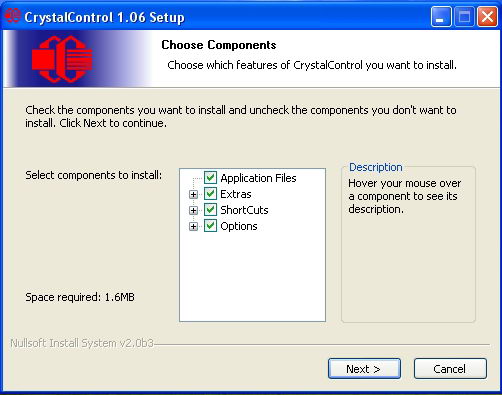Viewport: 502px width, 395px height.
Task: Minimize the setup window
Action: pyautogui.click(x=441, y=16)
